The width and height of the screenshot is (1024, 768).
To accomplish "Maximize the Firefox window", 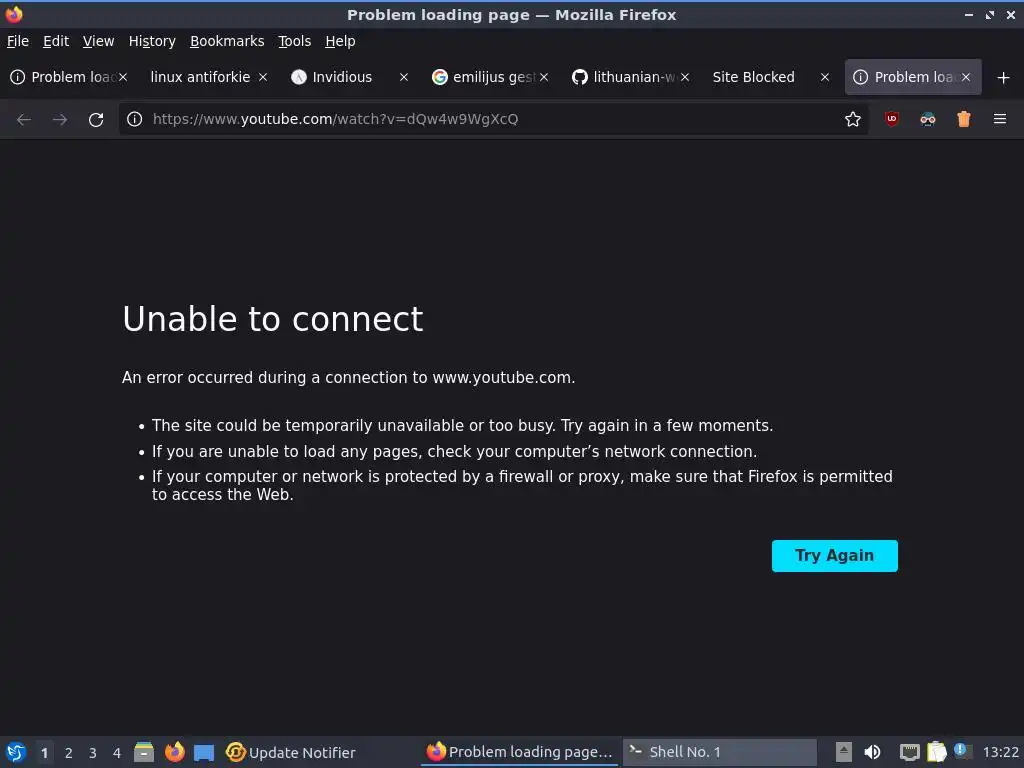I will [x=990, y=14].
